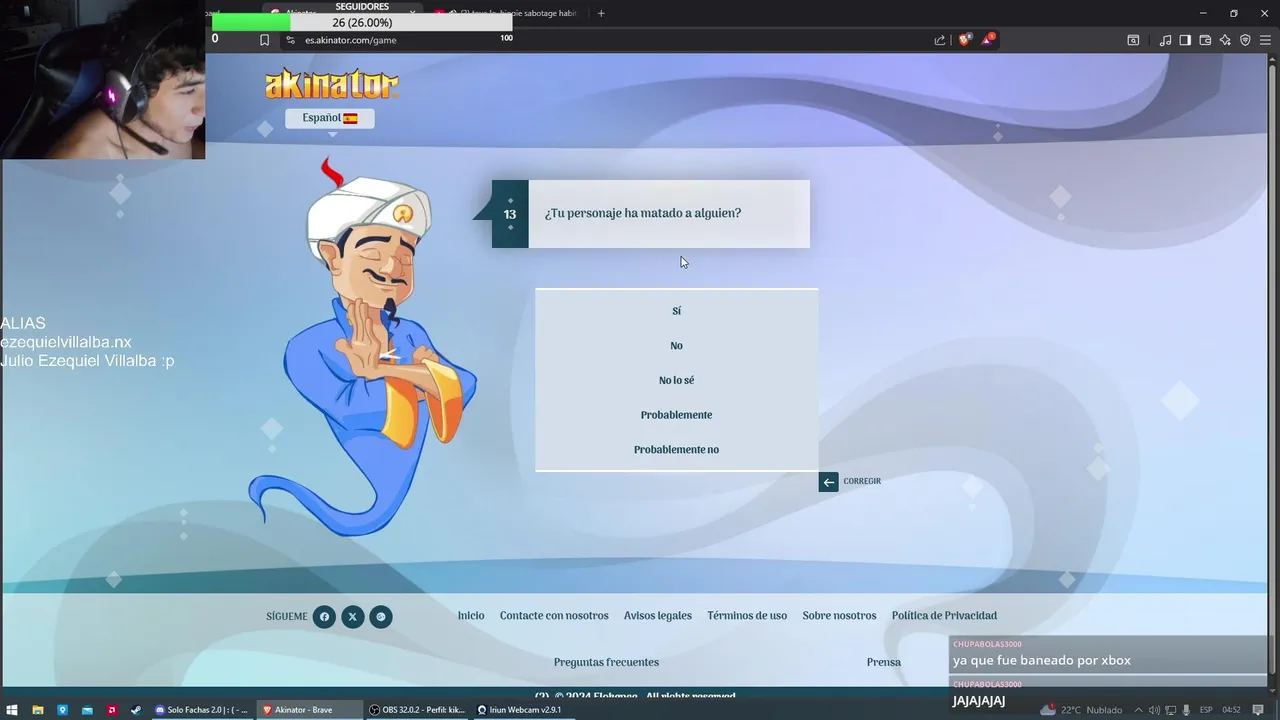This screenshot has width=1280, height=720.
Task: Open "Términos de uso" link
Action: click(747, 616)
